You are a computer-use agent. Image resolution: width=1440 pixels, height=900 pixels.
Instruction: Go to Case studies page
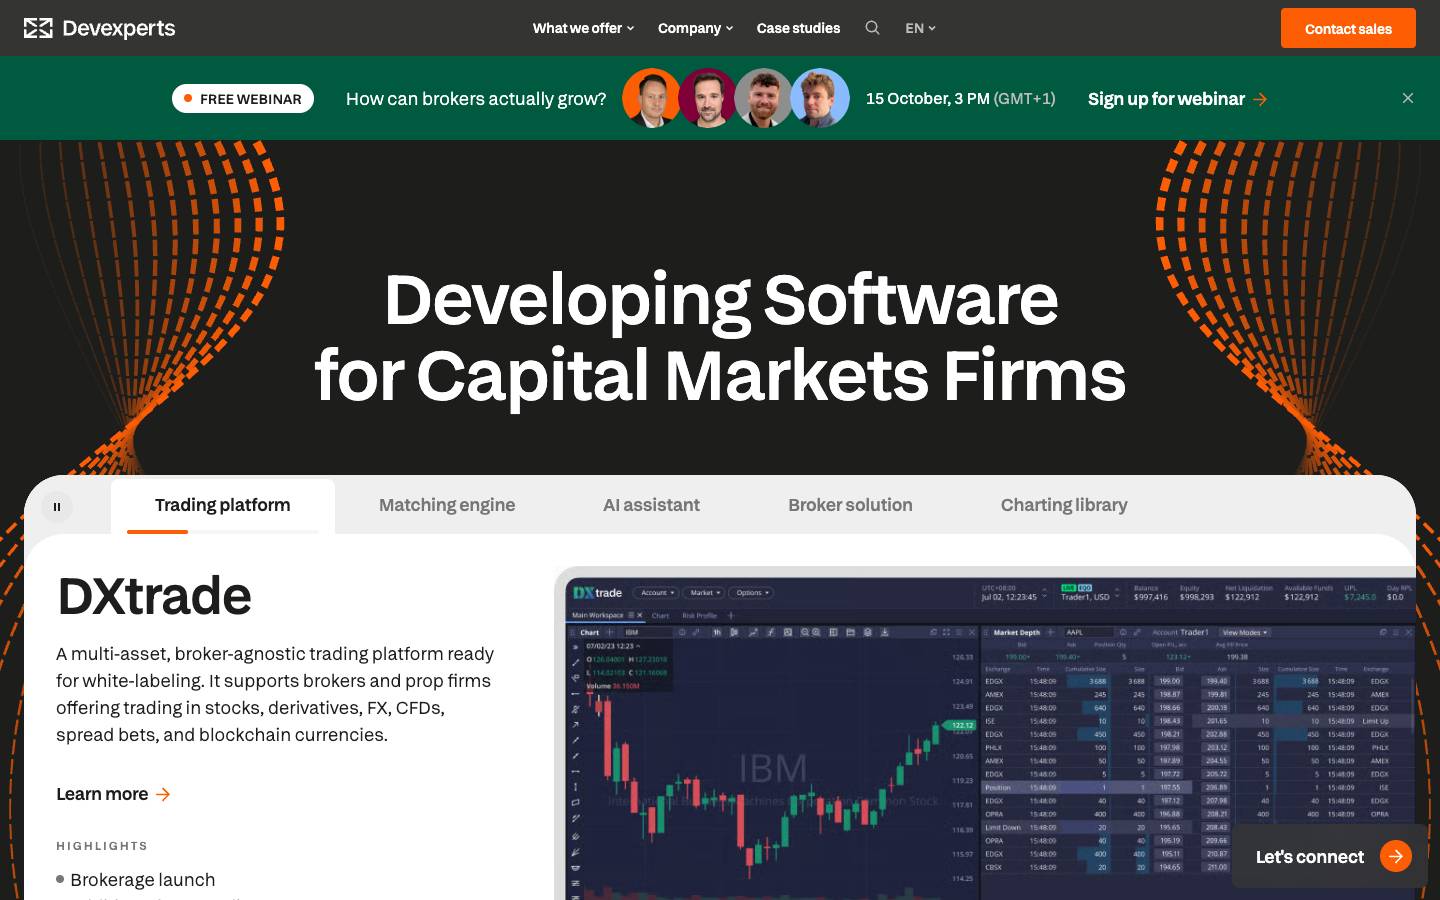[798, 28]
